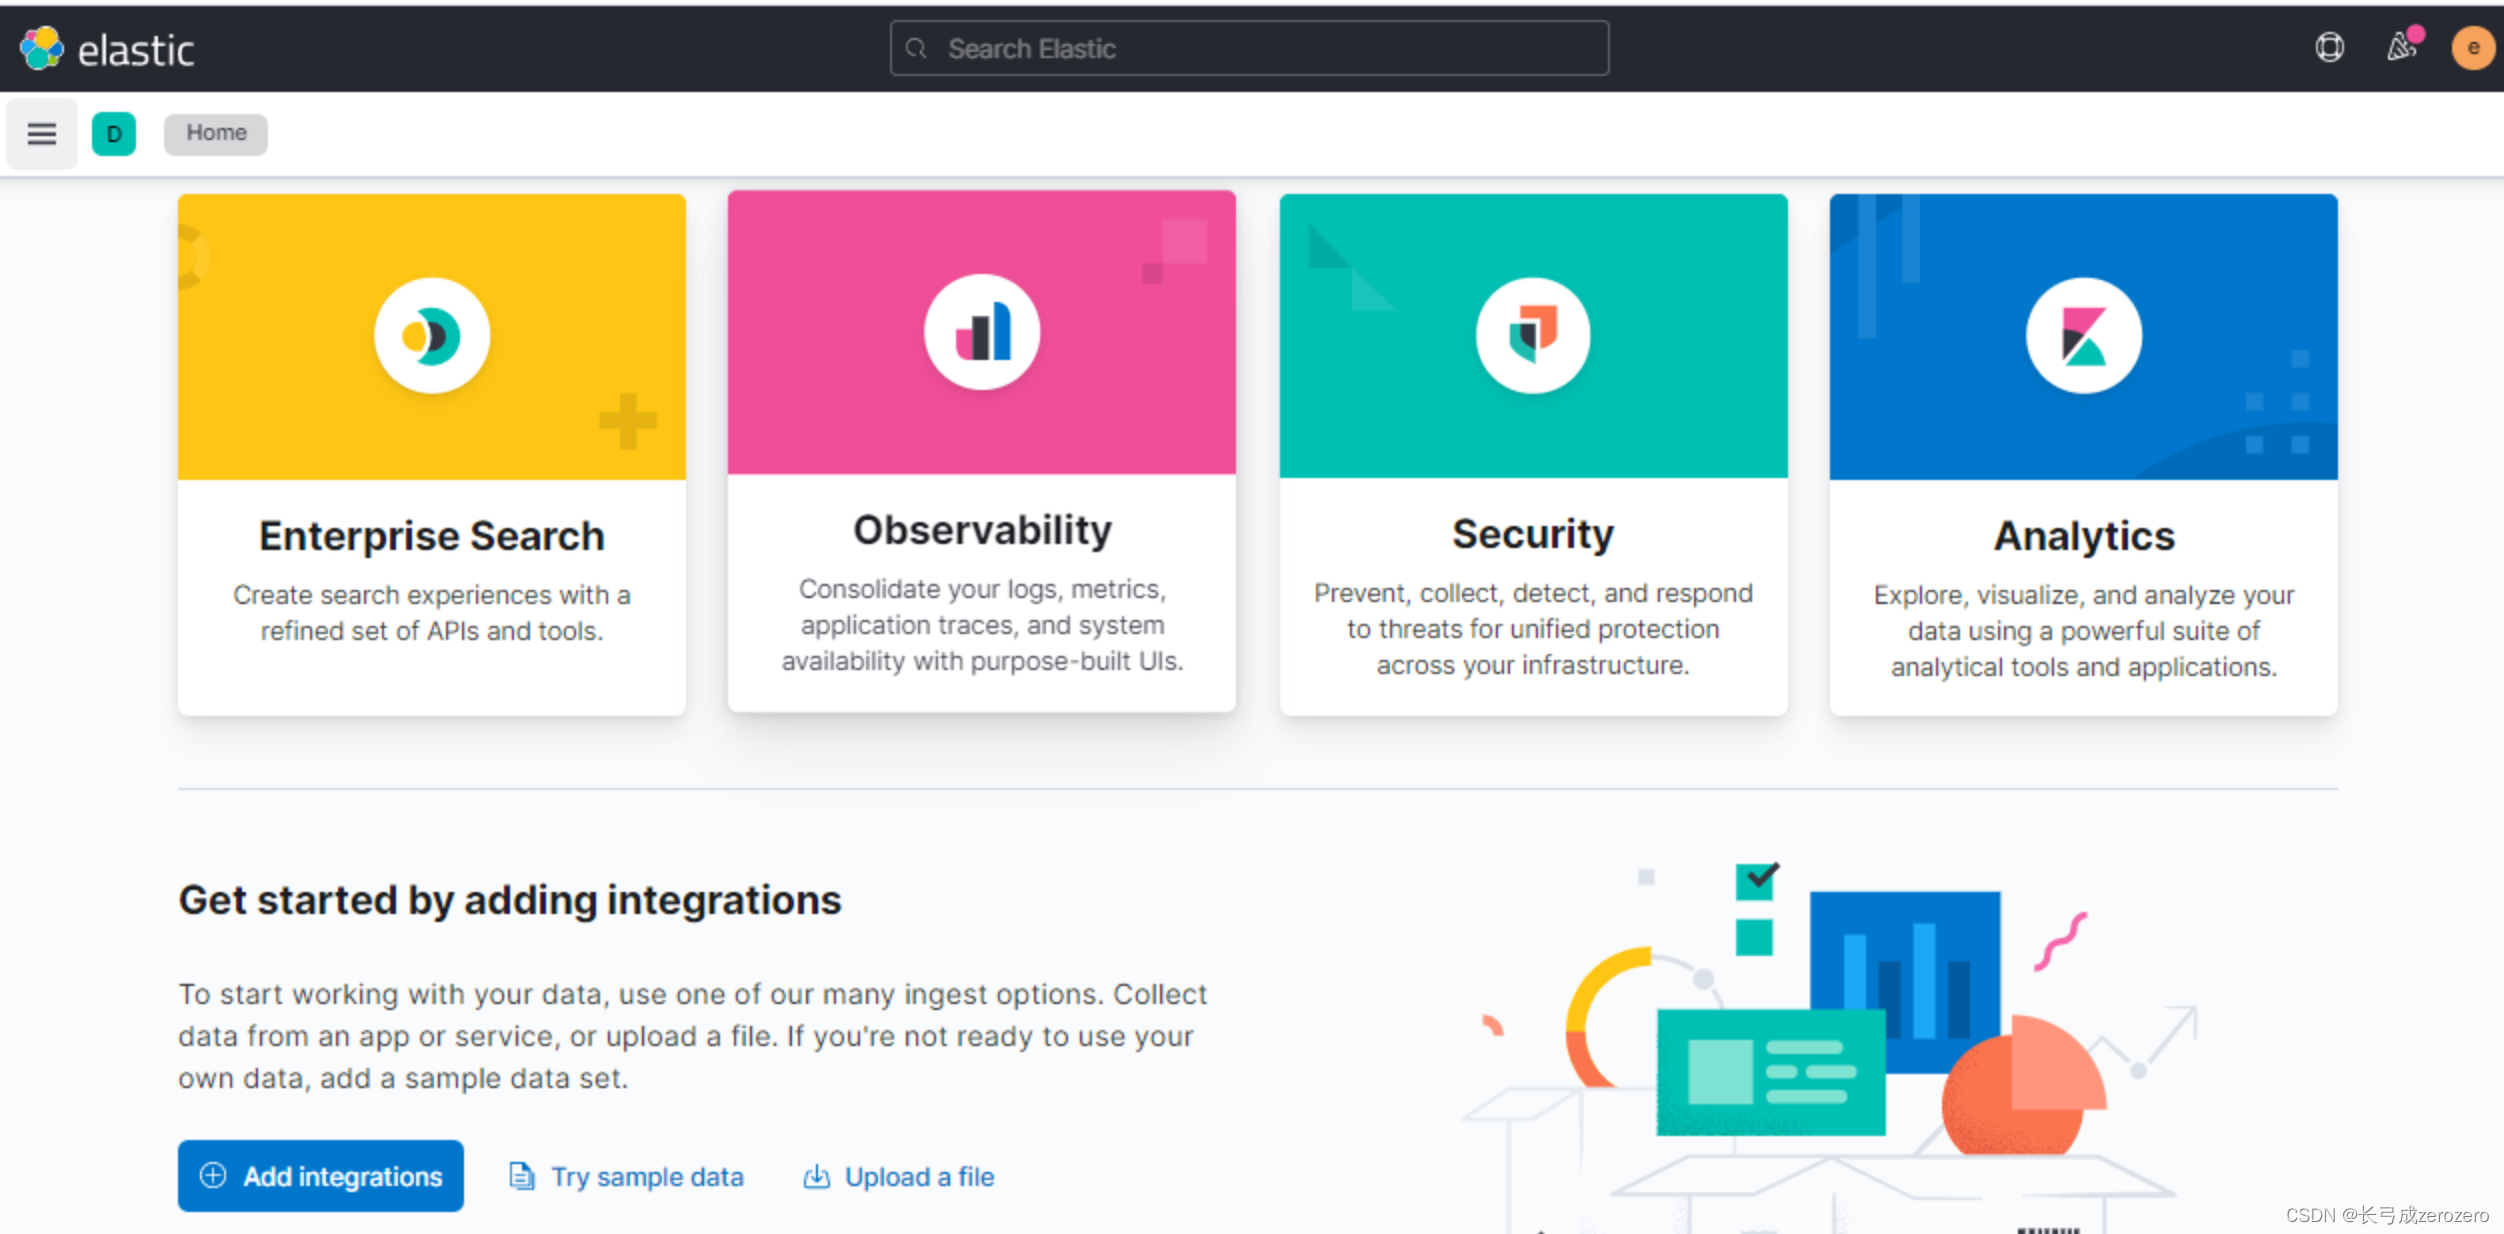Screen dimensions: 2504x1234
Task: Open the hamburger navigation menu
Action: [41, 133]
